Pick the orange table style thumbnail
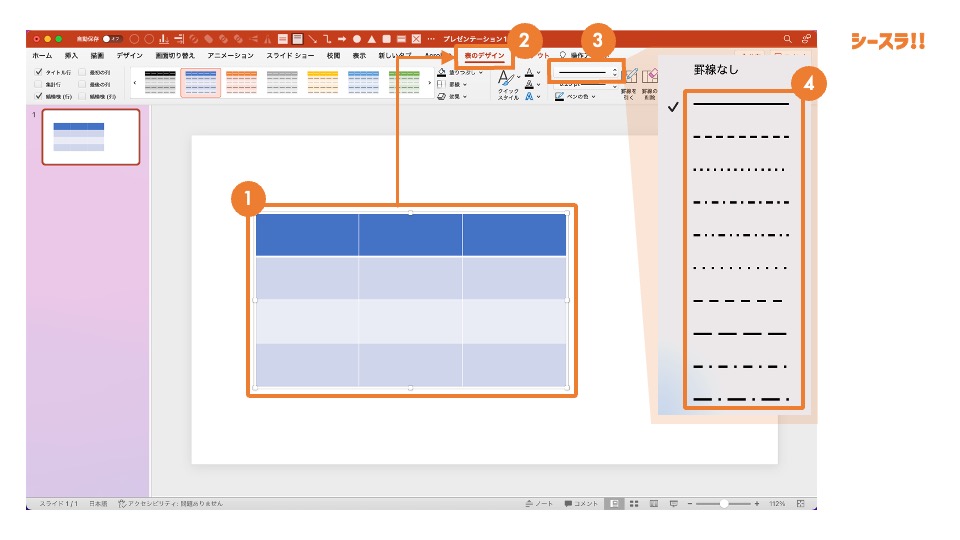The height and width of the screenshot is (540, 960). pos(241,83)
